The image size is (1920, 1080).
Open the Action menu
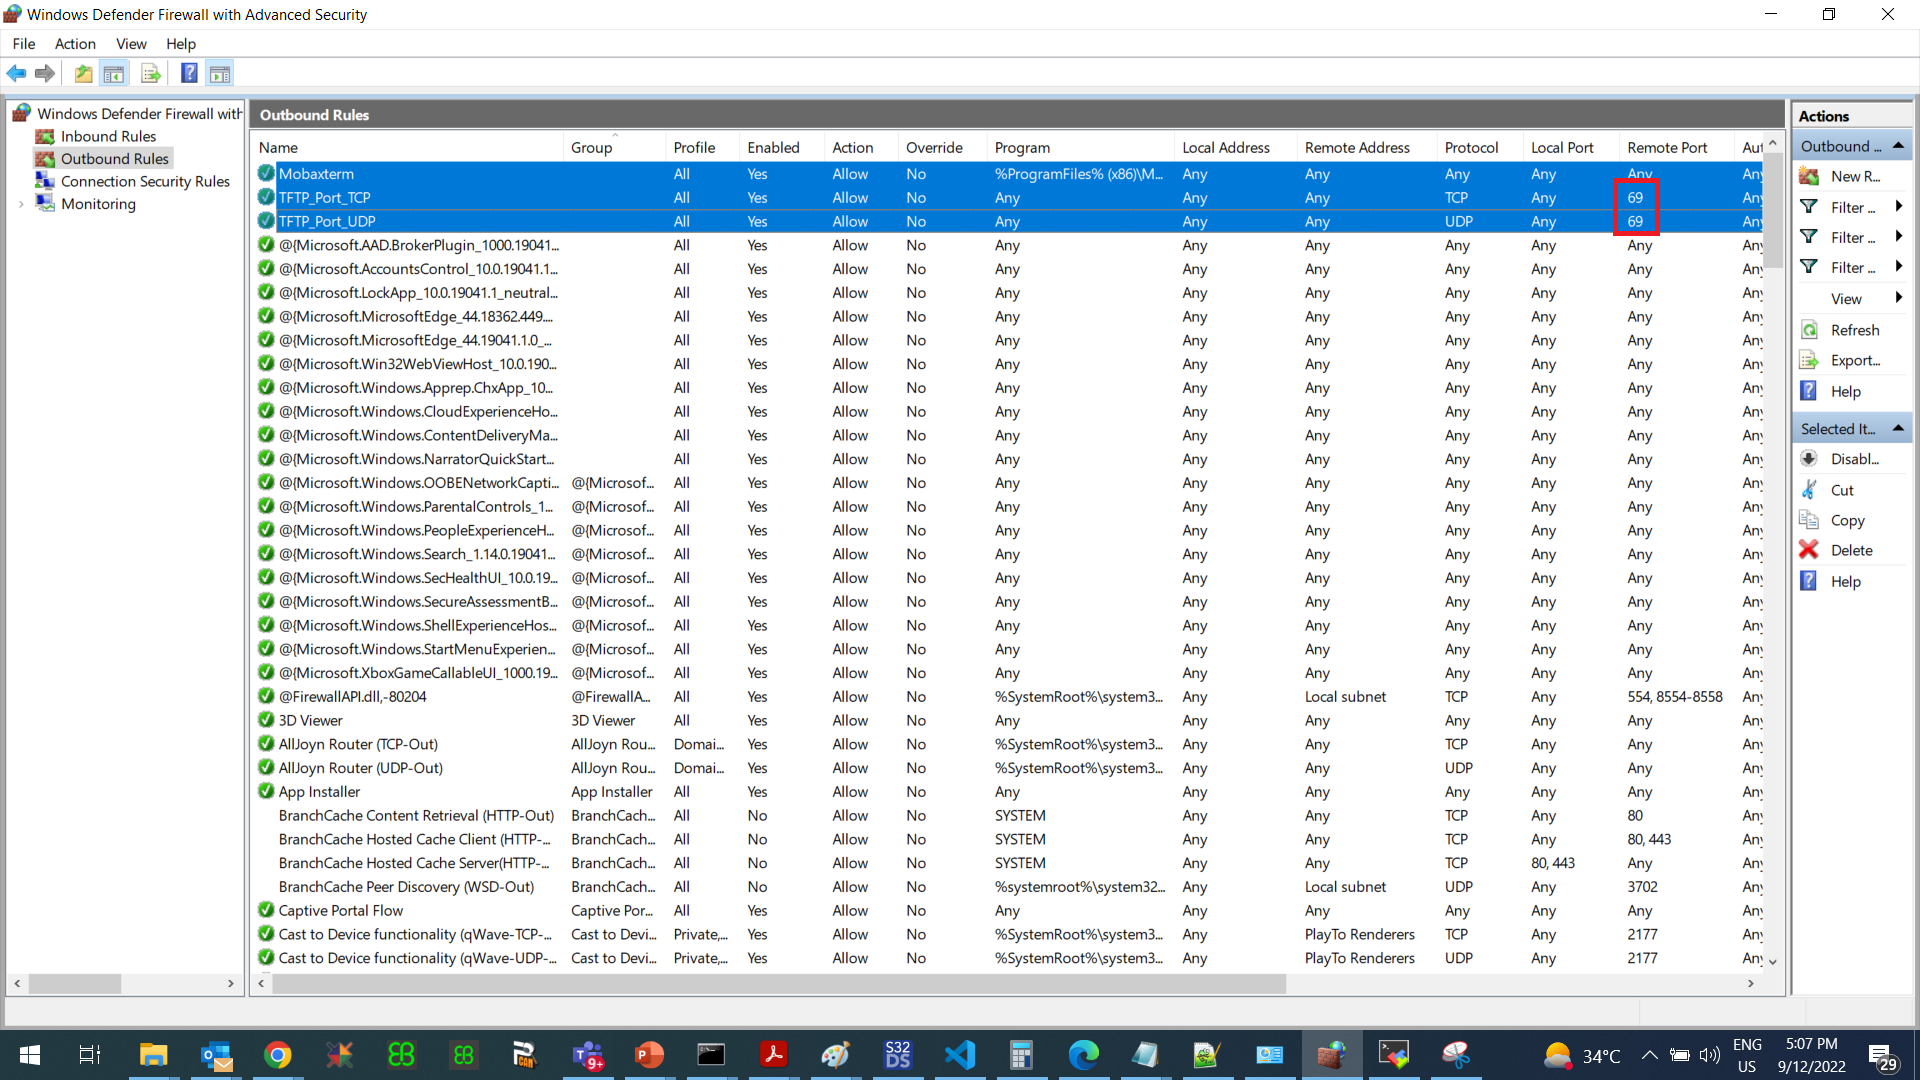coord(75,44)
